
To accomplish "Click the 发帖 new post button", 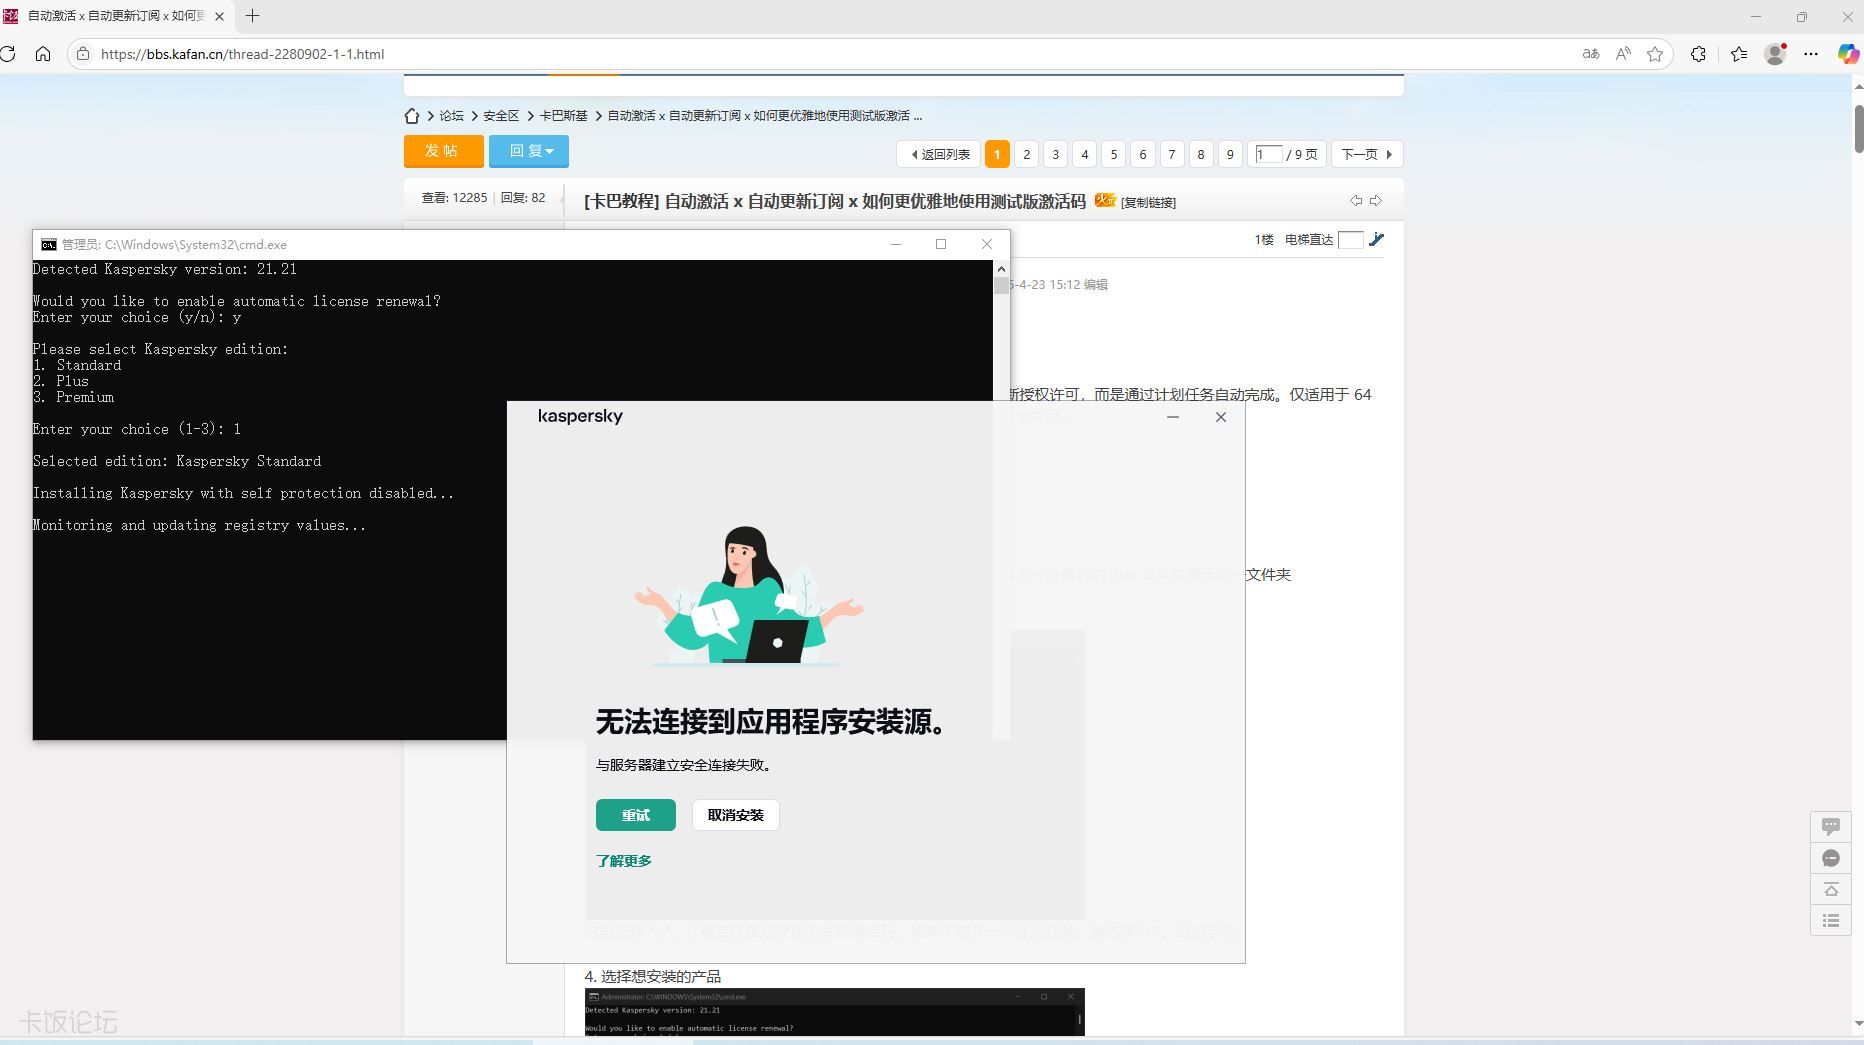I will click(x=444, y=151).
